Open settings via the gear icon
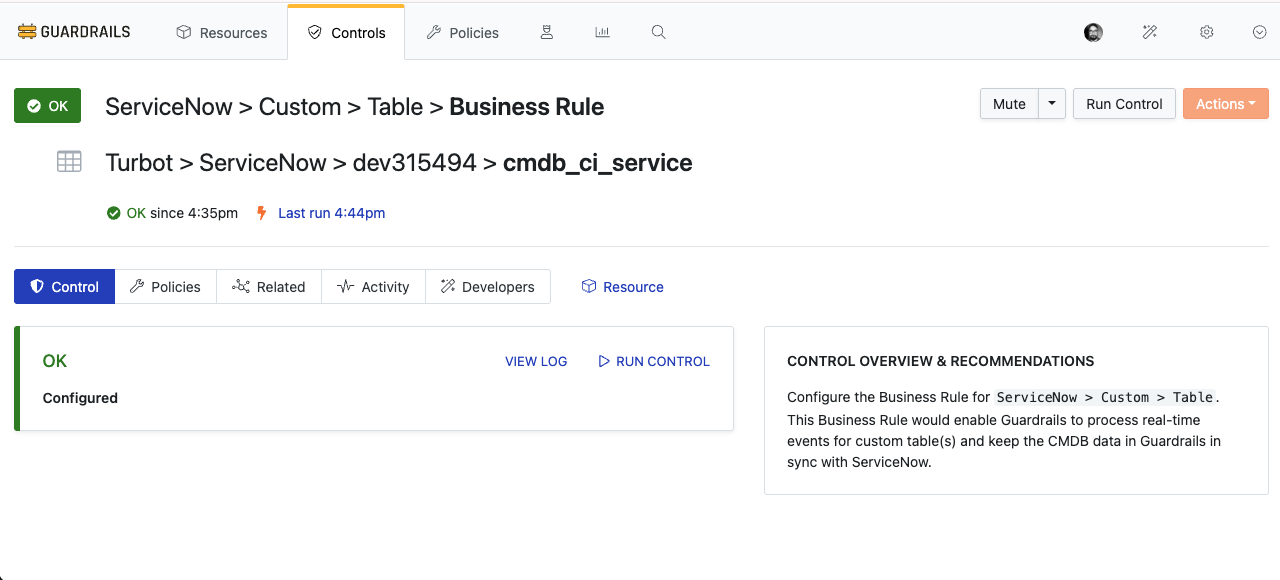1280x580 pixels. (x=1206, y=32)
